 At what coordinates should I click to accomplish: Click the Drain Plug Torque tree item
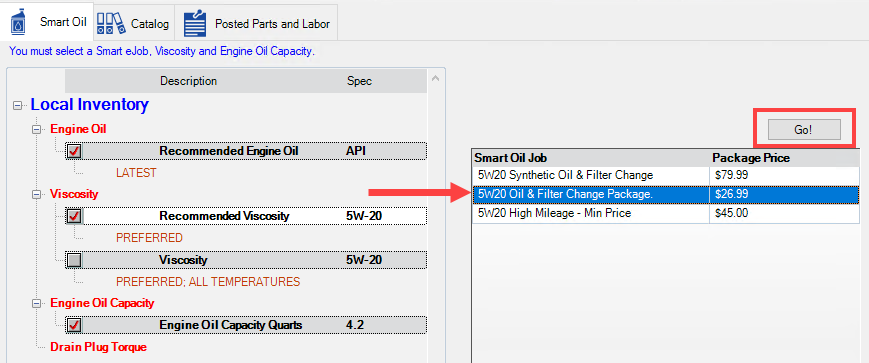[99, 347]
